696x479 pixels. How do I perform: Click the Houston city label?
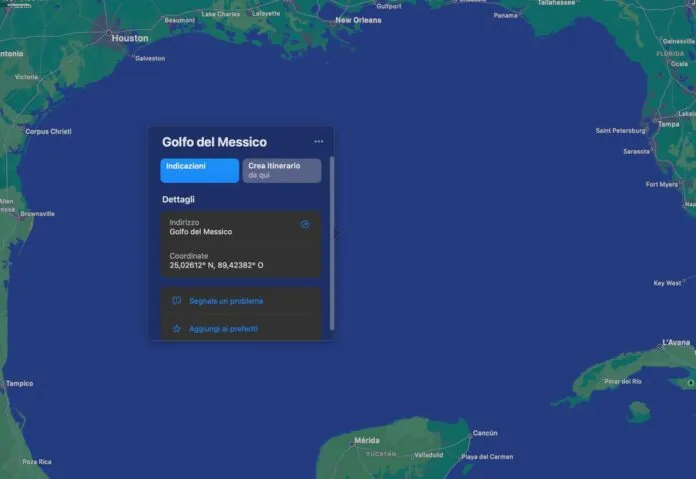[x=130, y=38]
